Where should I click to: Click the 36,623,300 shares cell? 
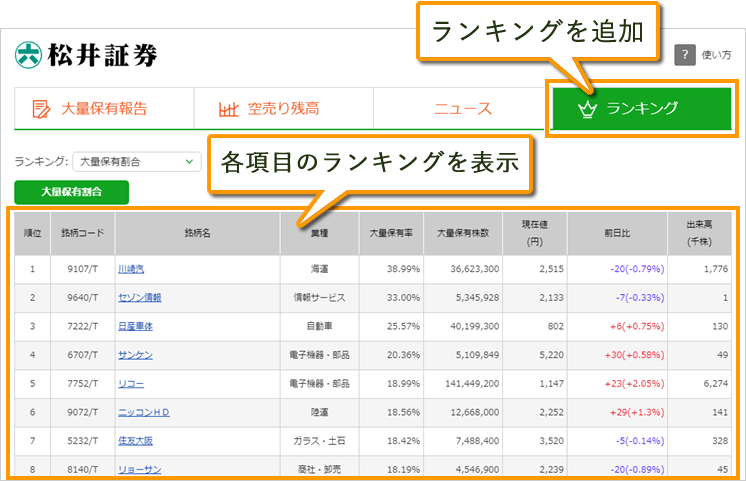[x=463, y=269]
